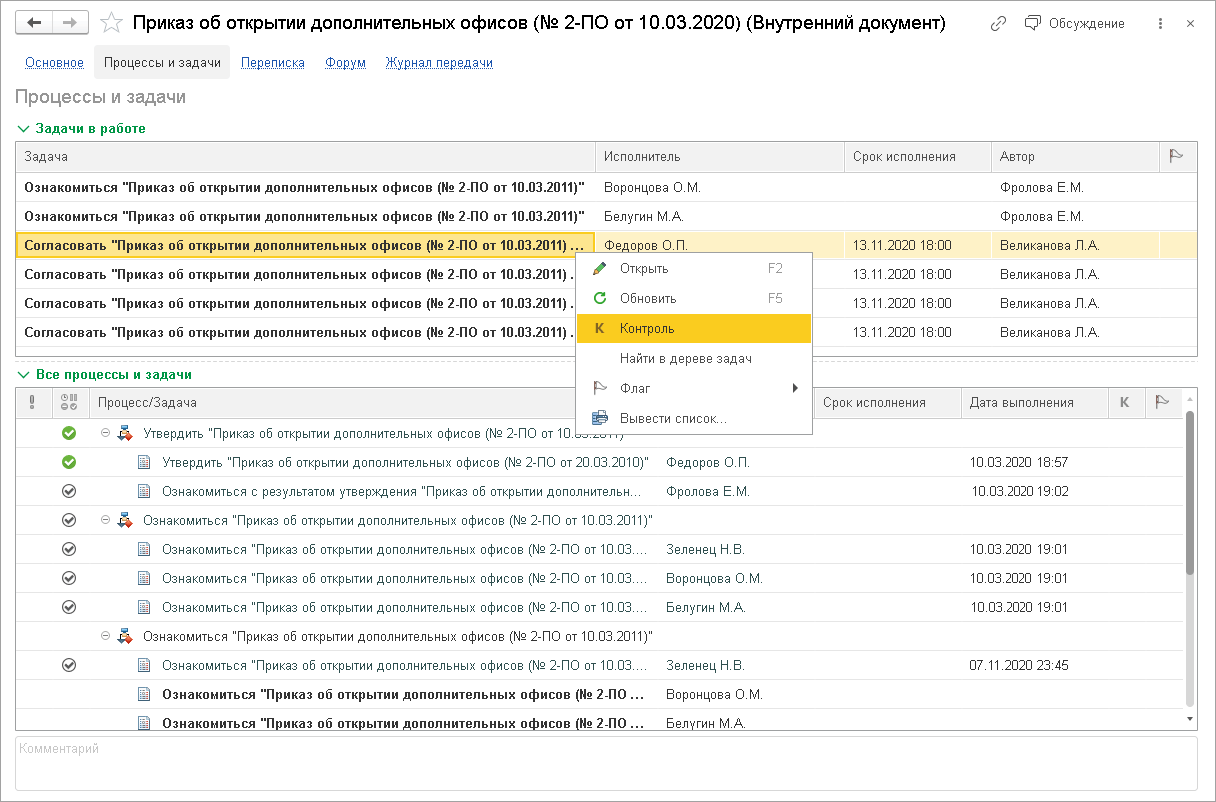Viewport: 1216px width, 802px height.
Task: Click task icon beside Ознакомиться с результатом утверждения
Action: tap(144, 491)
